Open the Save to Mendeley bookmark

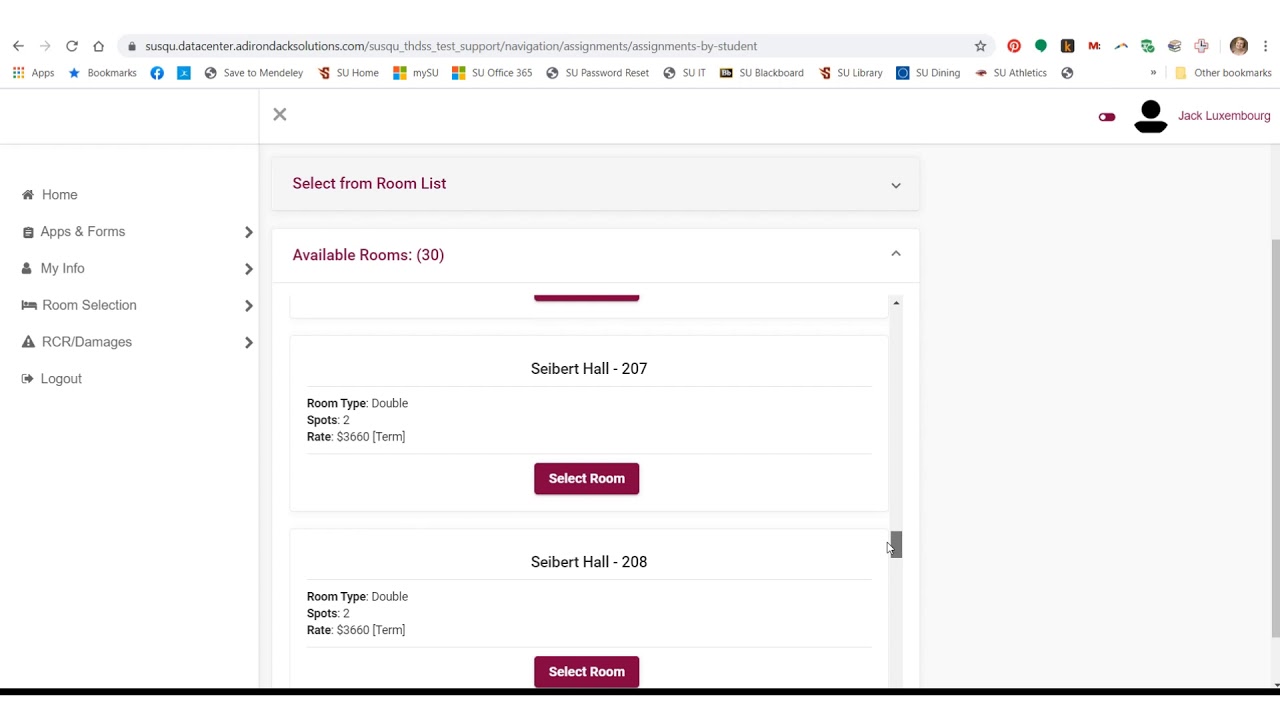coord(253,73)
